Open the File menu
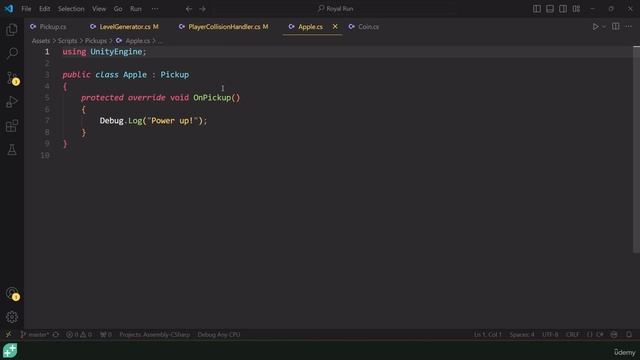 click(26, 9)
